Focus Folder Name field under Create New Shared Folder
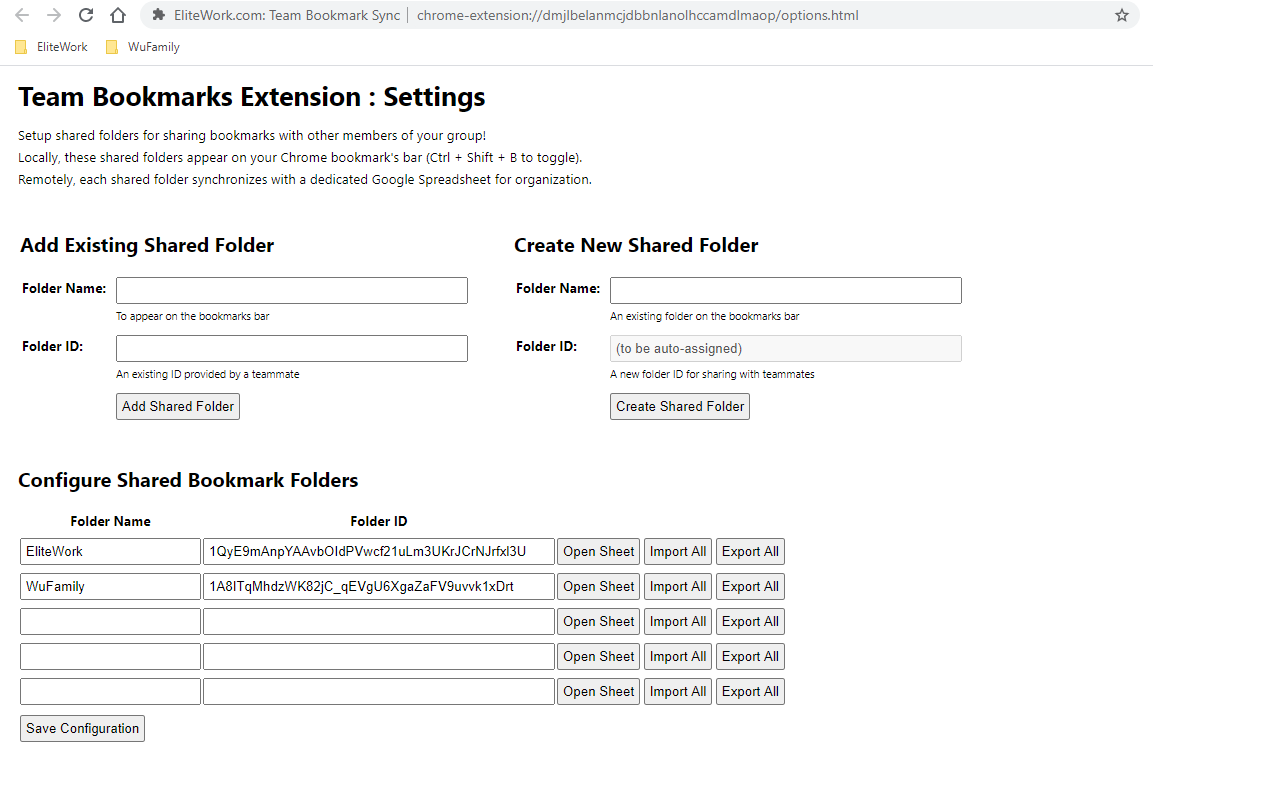Viewport: 1280px width, 800px height. click(786, 290)
